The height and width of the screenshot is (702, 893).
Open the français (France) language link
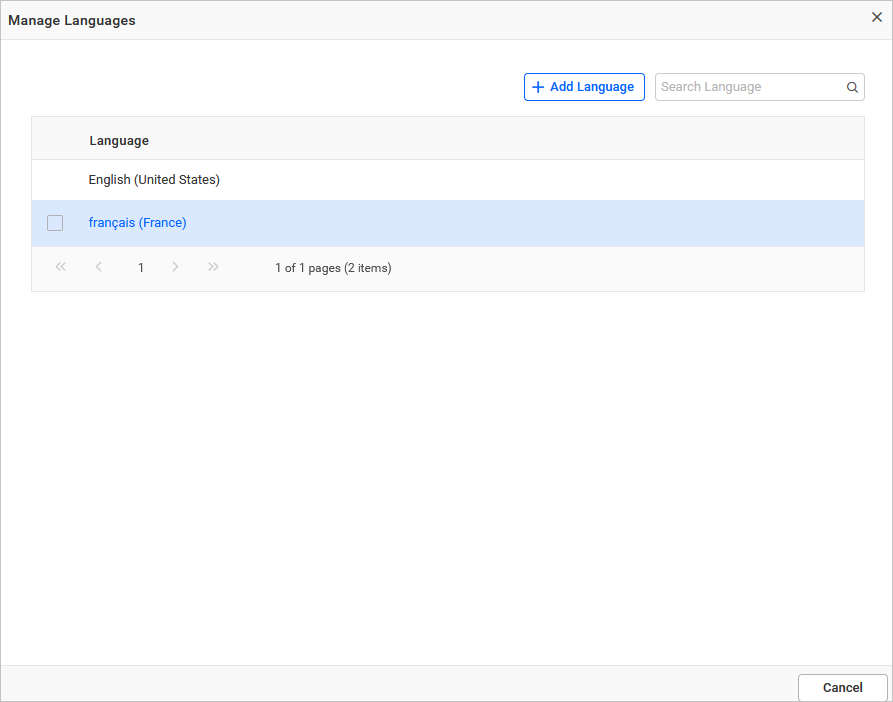coord(137,222)
